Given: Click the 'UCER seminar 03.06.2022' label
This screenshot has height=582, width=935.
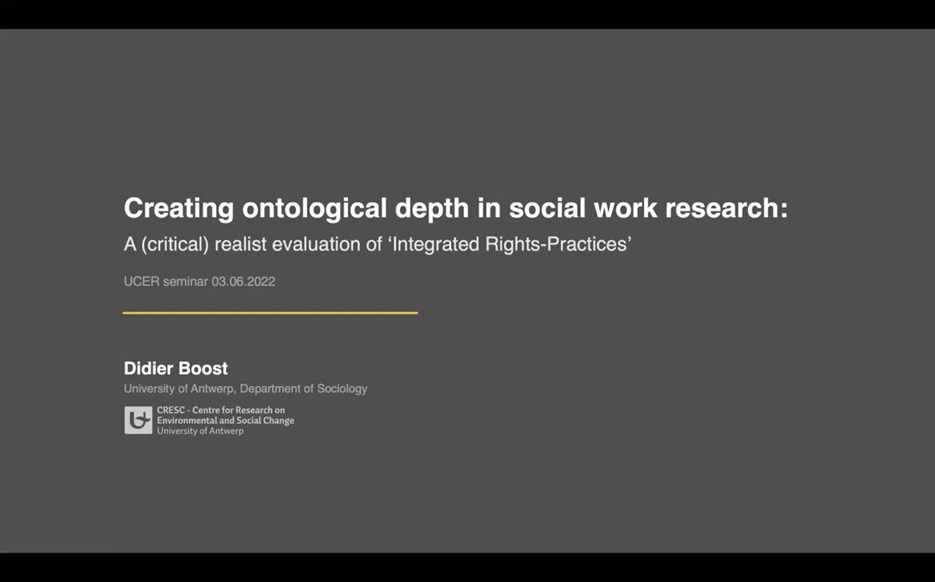Looking at the screenshot, I should [x=200, y=281].
